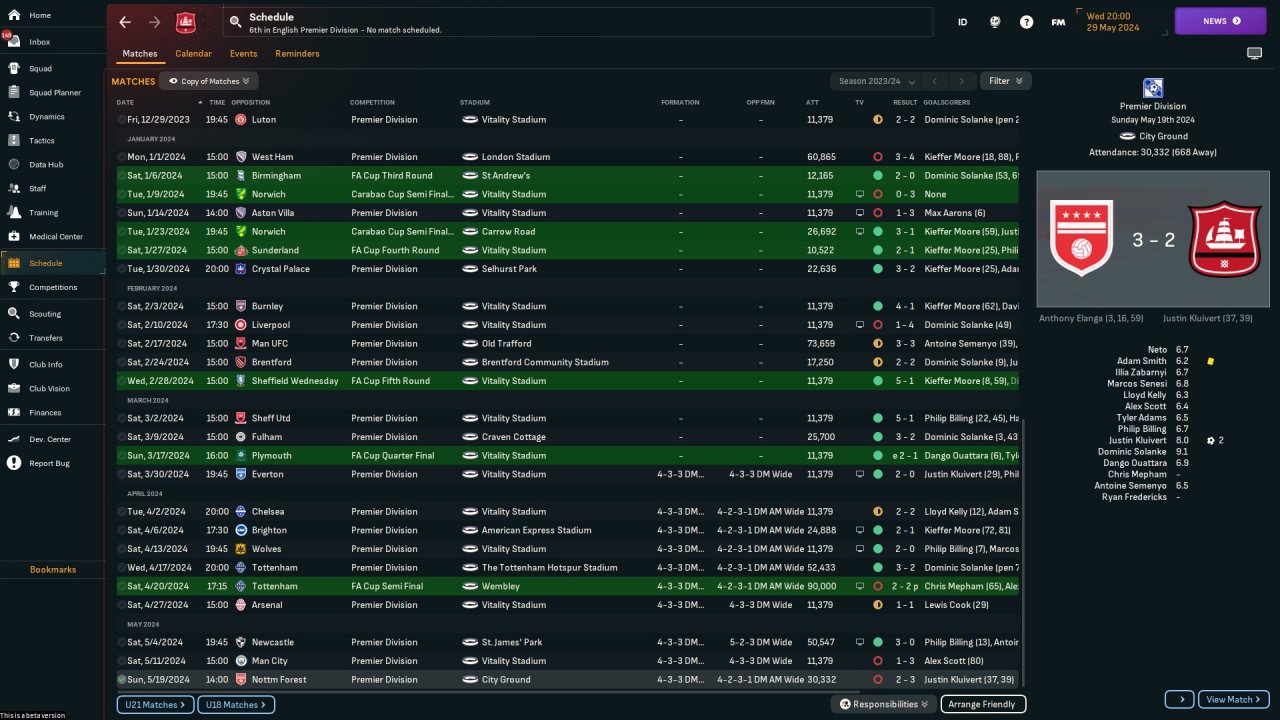Click the TV icon on the Liverpool row

click(859, 325)
